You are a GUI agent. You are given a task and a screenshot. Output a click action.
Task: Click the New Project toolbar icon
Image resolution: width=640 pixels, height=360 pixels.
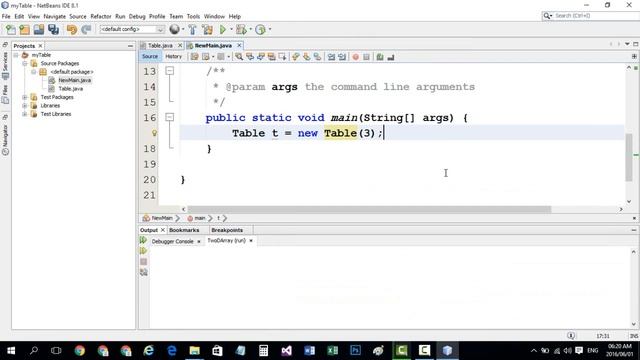click(24, 29)
